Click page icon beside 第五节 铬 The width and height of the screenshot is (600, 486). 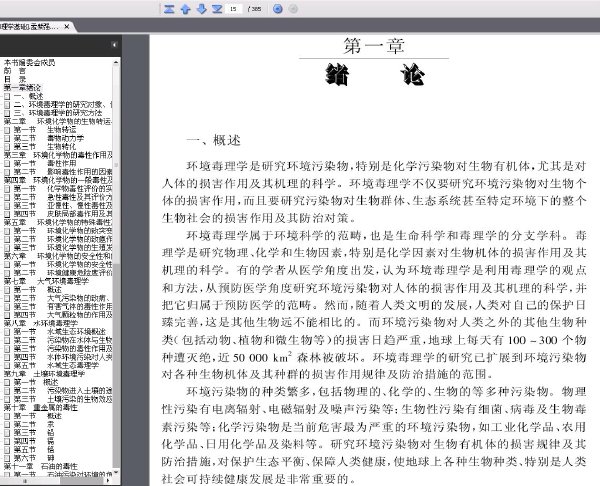[7, 450]
